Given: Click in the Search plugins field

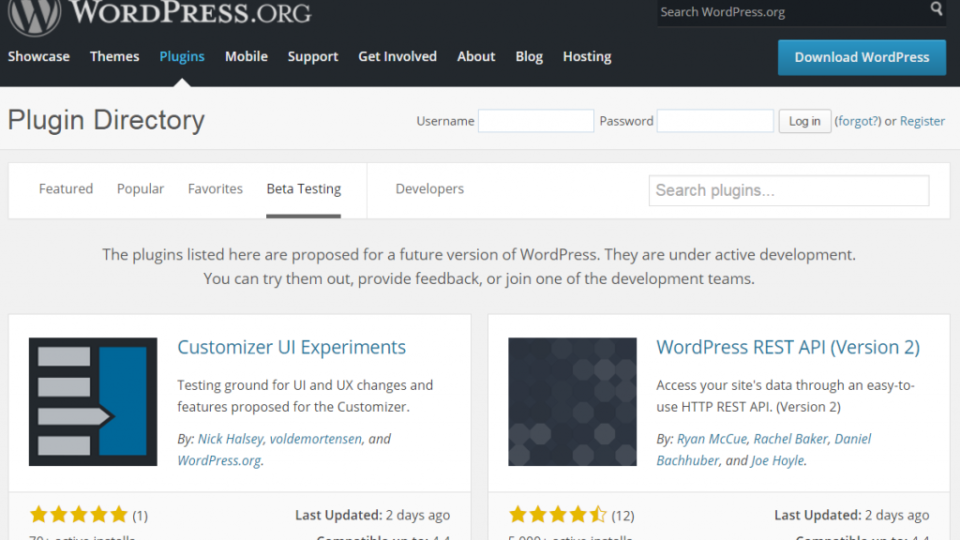Looking at the screenshot, I should point(789,190).
